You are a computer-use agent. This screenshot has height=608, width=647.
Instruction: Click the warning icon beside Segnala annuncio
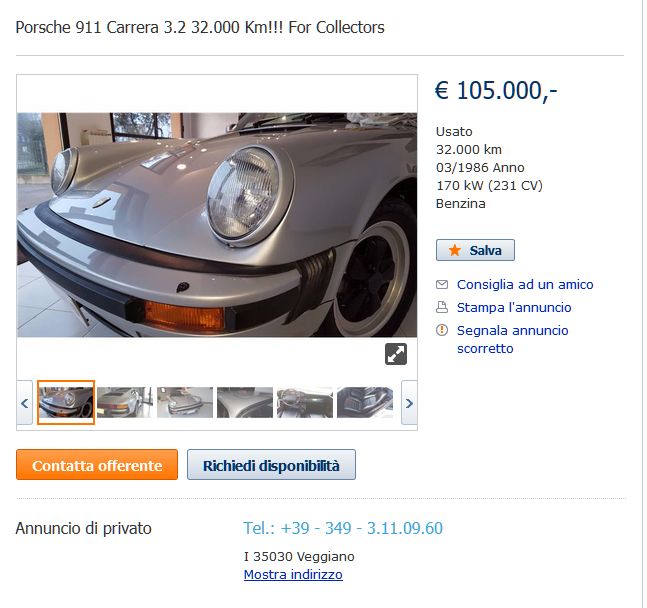pos(444,332)
